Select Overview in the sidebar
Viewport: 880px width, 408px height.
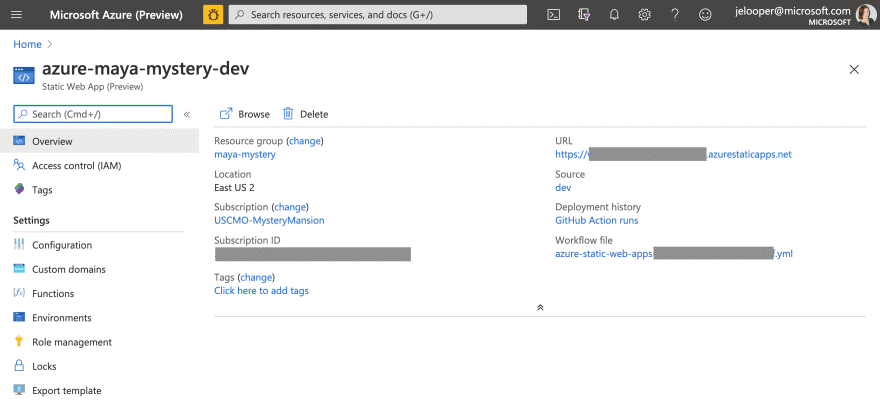(x=52, y=141)
